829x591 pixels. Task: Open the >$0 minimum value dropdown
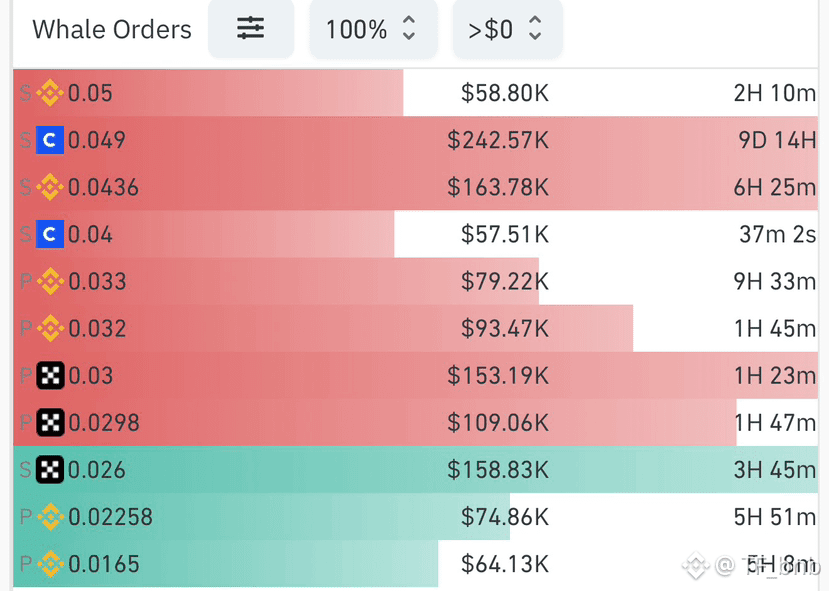coord(508,29)
